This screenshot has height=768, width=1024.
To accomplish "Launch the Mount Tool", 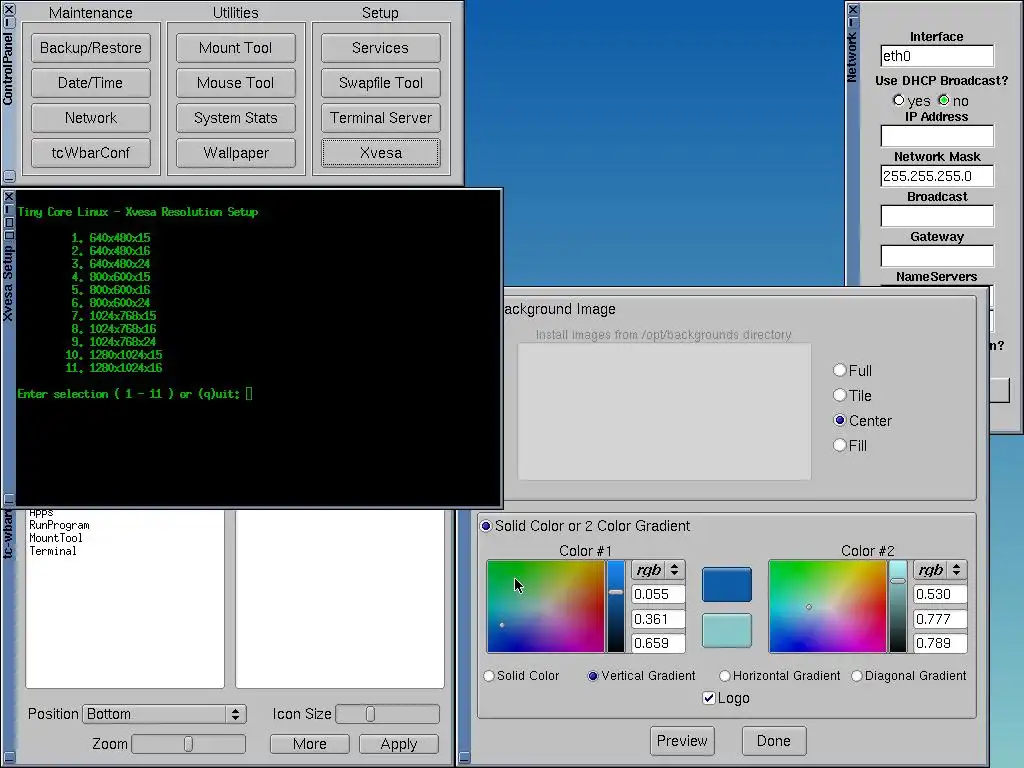I will point(236,48).
